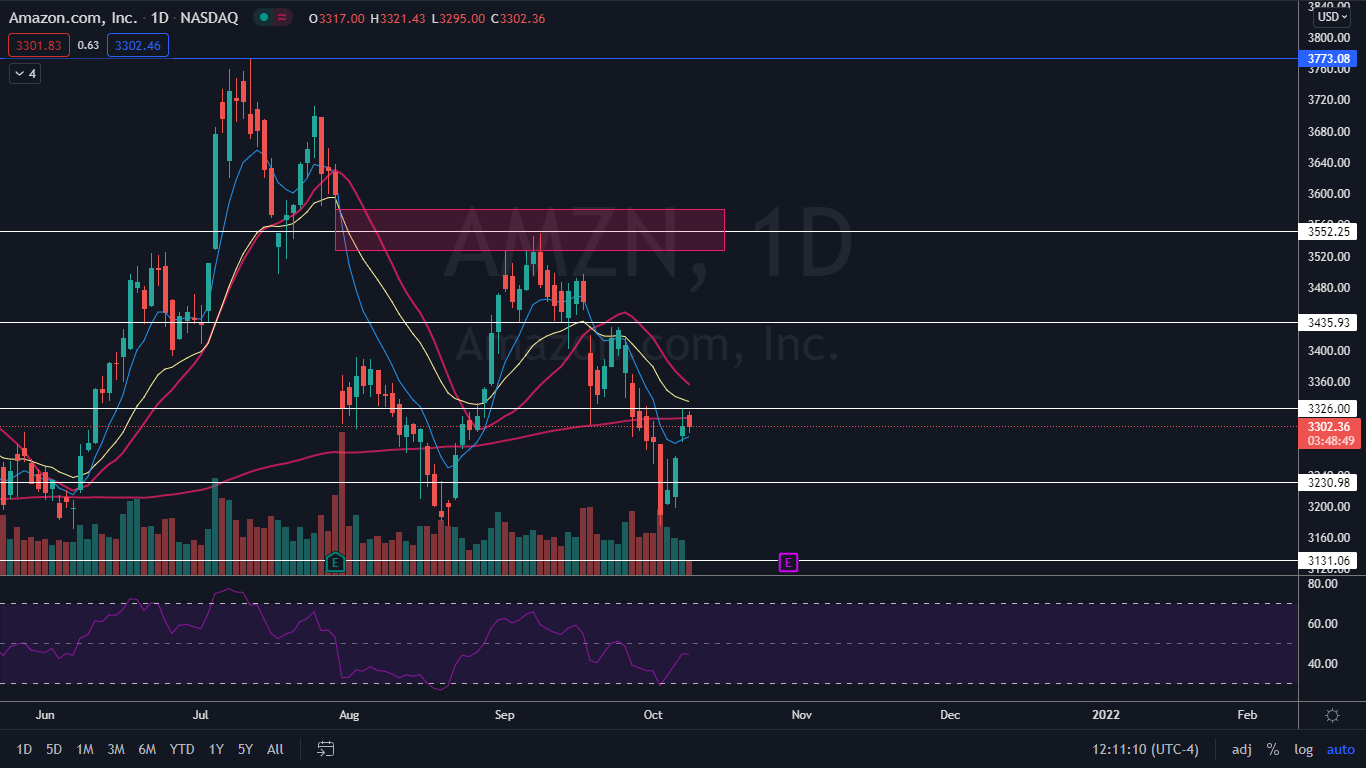
Task: Select the 5D time range
Action: coord(54,749)
